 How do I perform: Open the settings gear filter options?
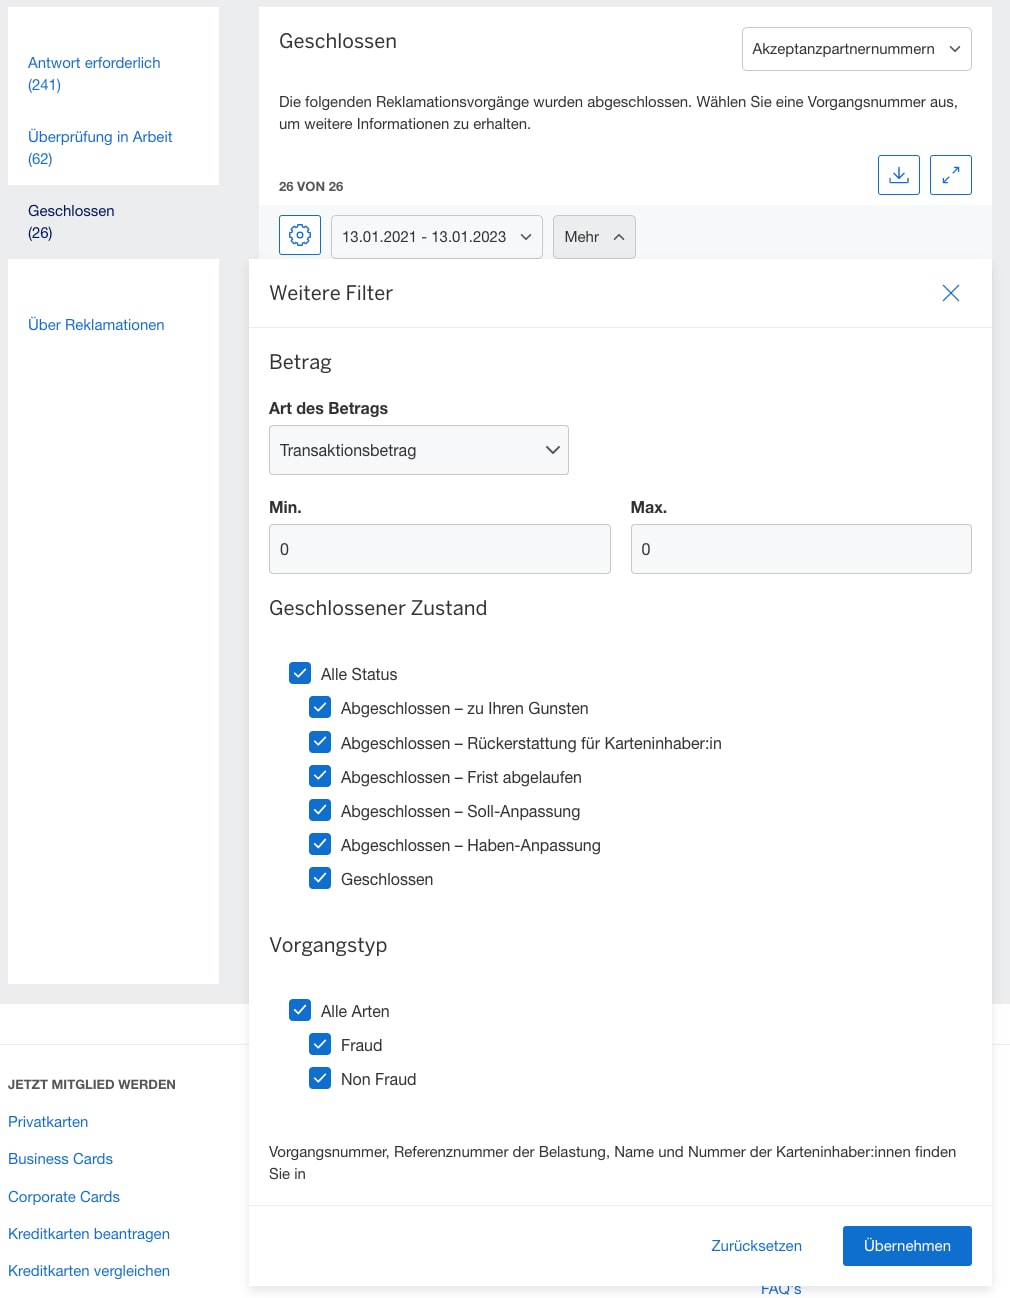click(x=299, y=235)
